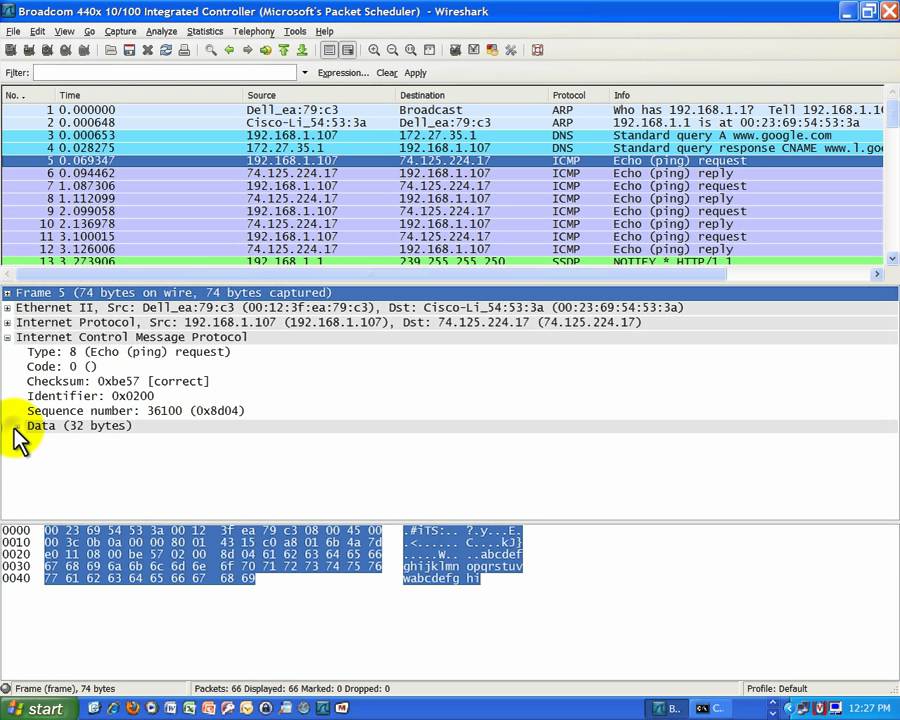Zoom out packet text icon
This screenshot has width=900, height=720.
point(392,51)
